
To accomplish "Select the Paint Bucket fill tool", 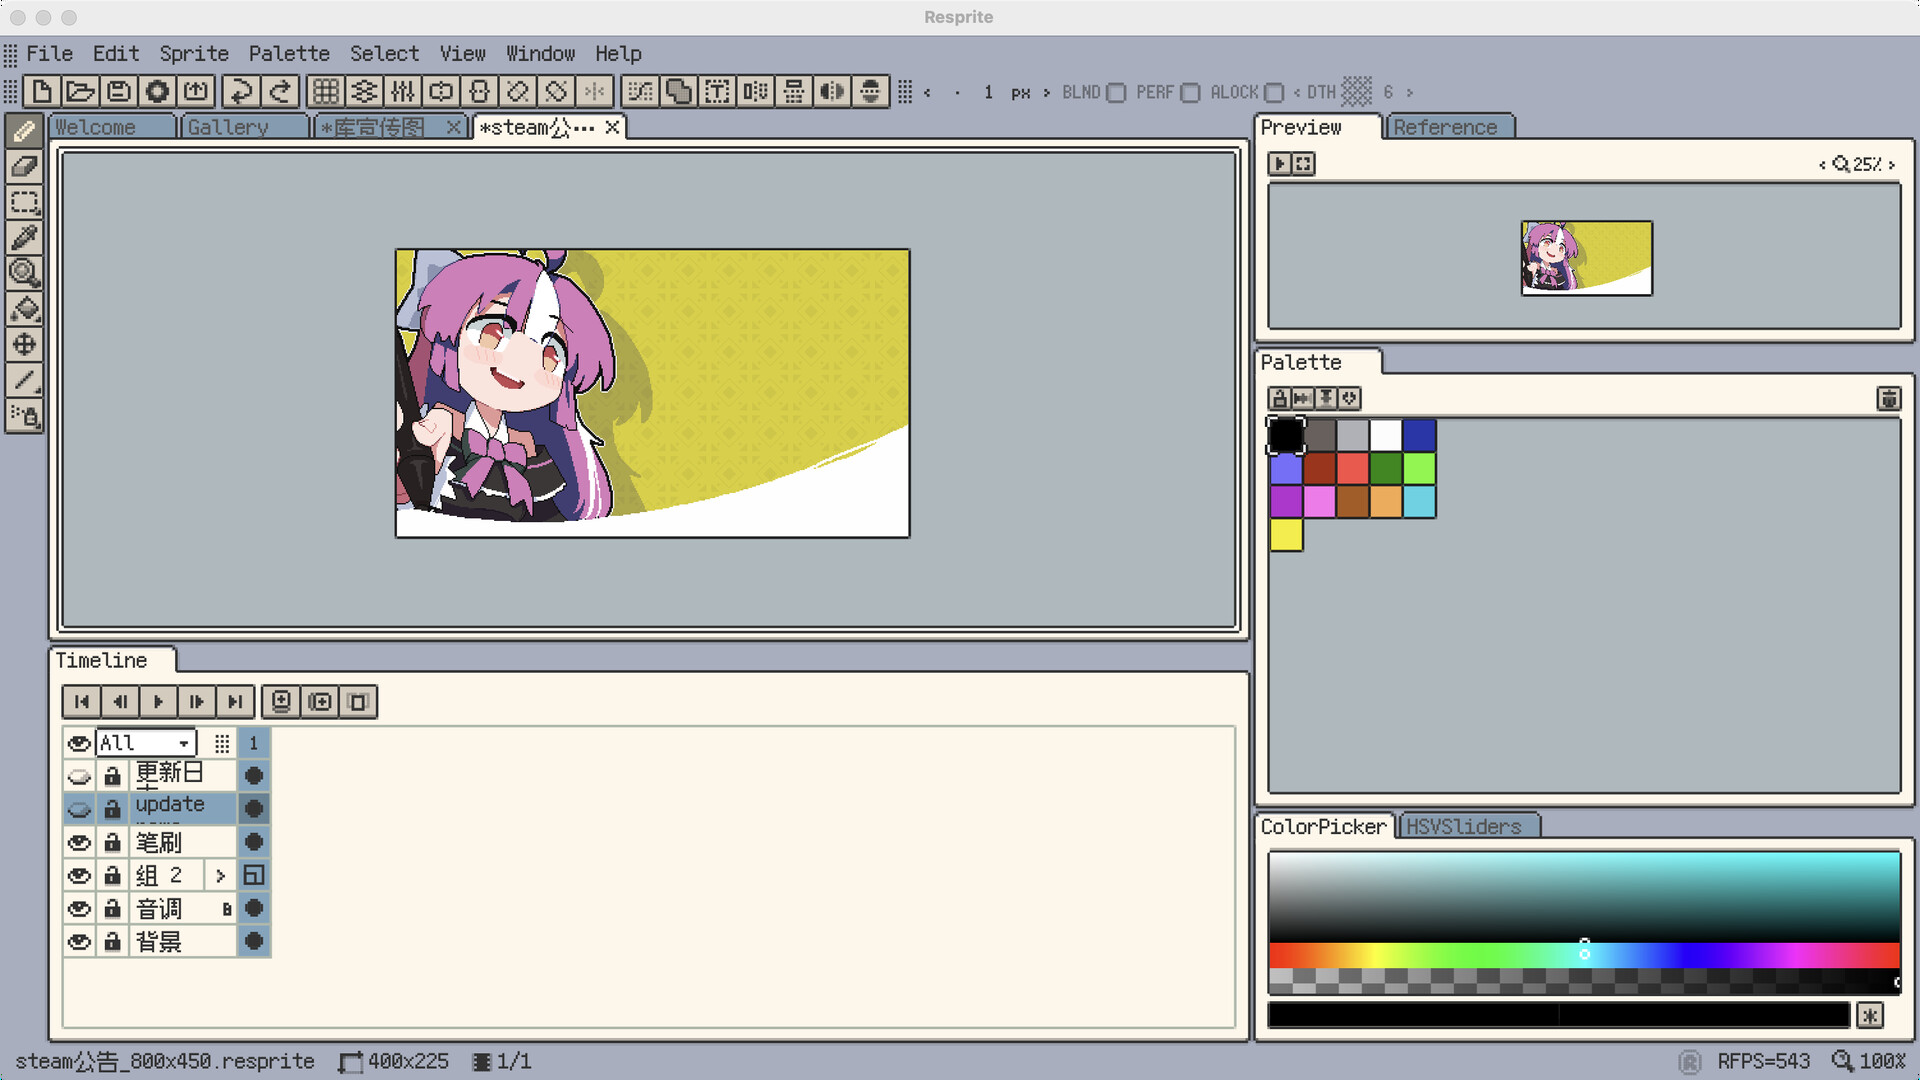I will (x=24, y=309).
